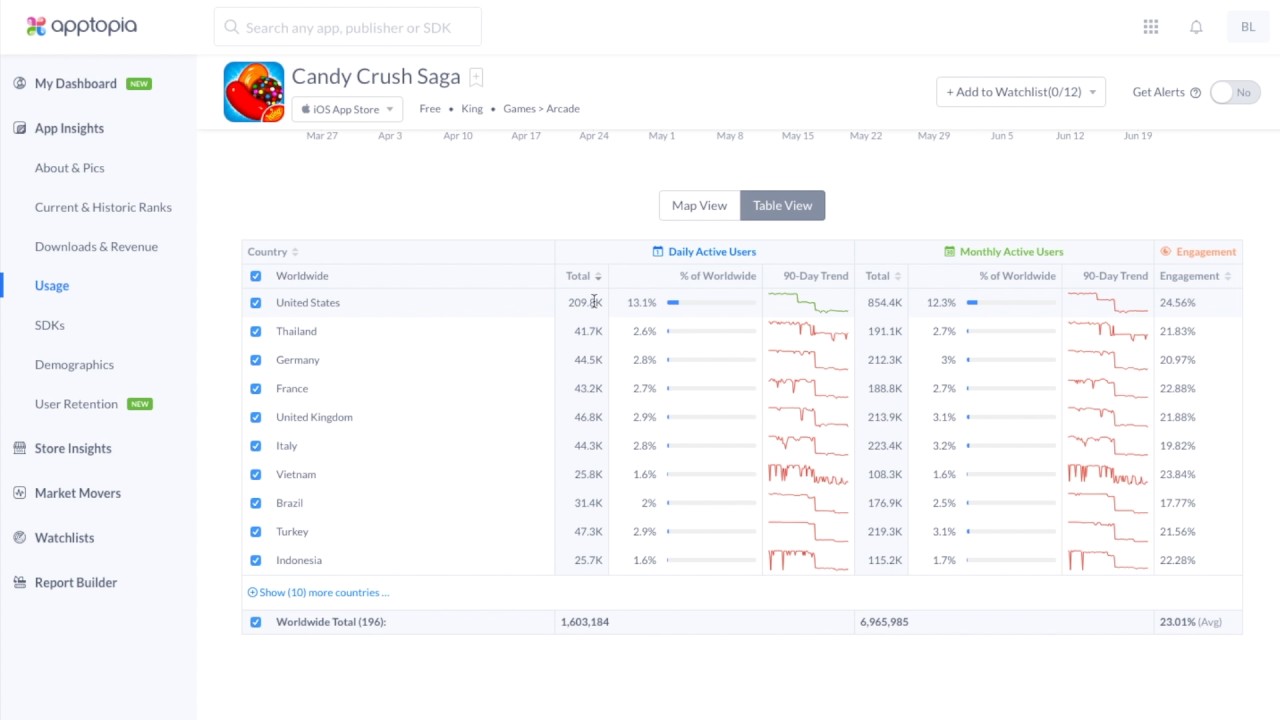Click the Daily Active Users calendar icon
Image resolution: width=1280 pixels, height=720 pixels.
click(658, 252)
